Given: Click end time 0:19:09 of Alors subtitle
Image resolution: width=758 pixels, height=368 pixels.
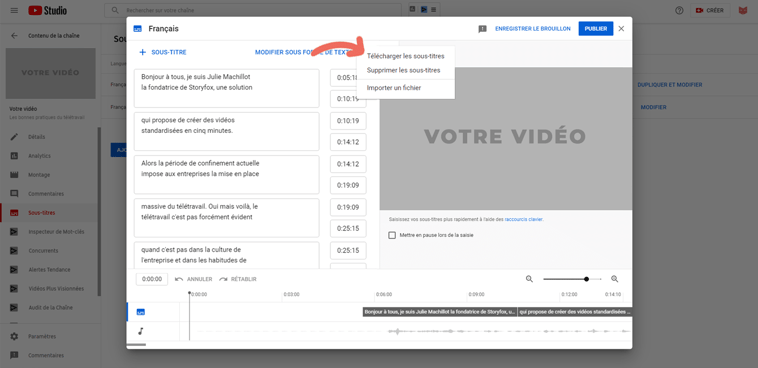Looking at the screenshot, I should click(348, 185).
